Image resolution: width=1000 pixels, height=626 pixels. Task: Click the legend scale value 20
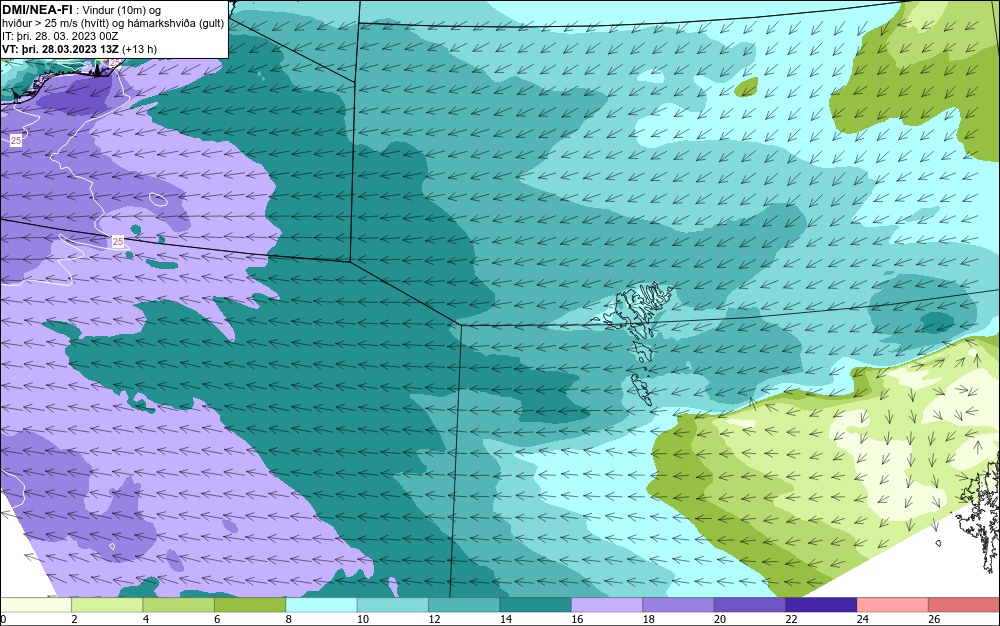pos(720,619)
